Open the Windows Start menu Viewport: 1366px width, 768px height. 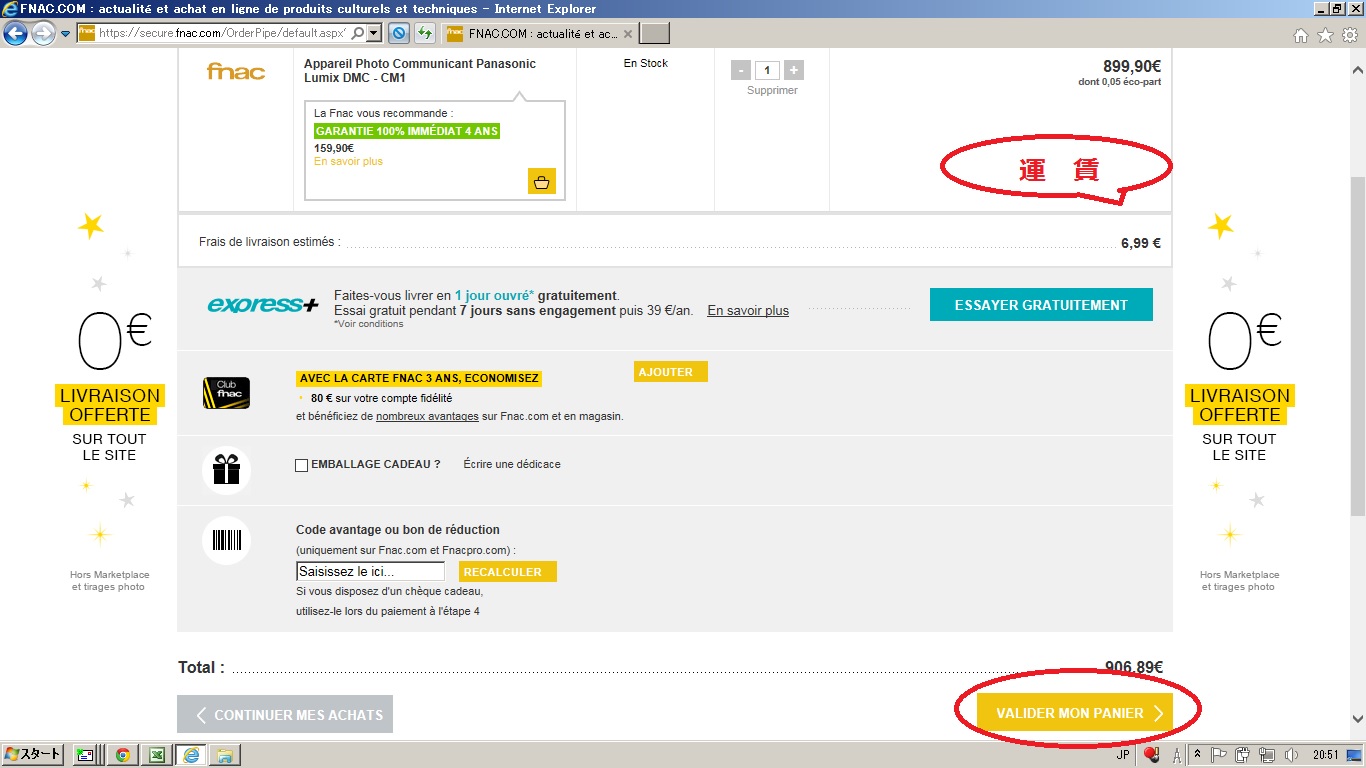[33, 755]
